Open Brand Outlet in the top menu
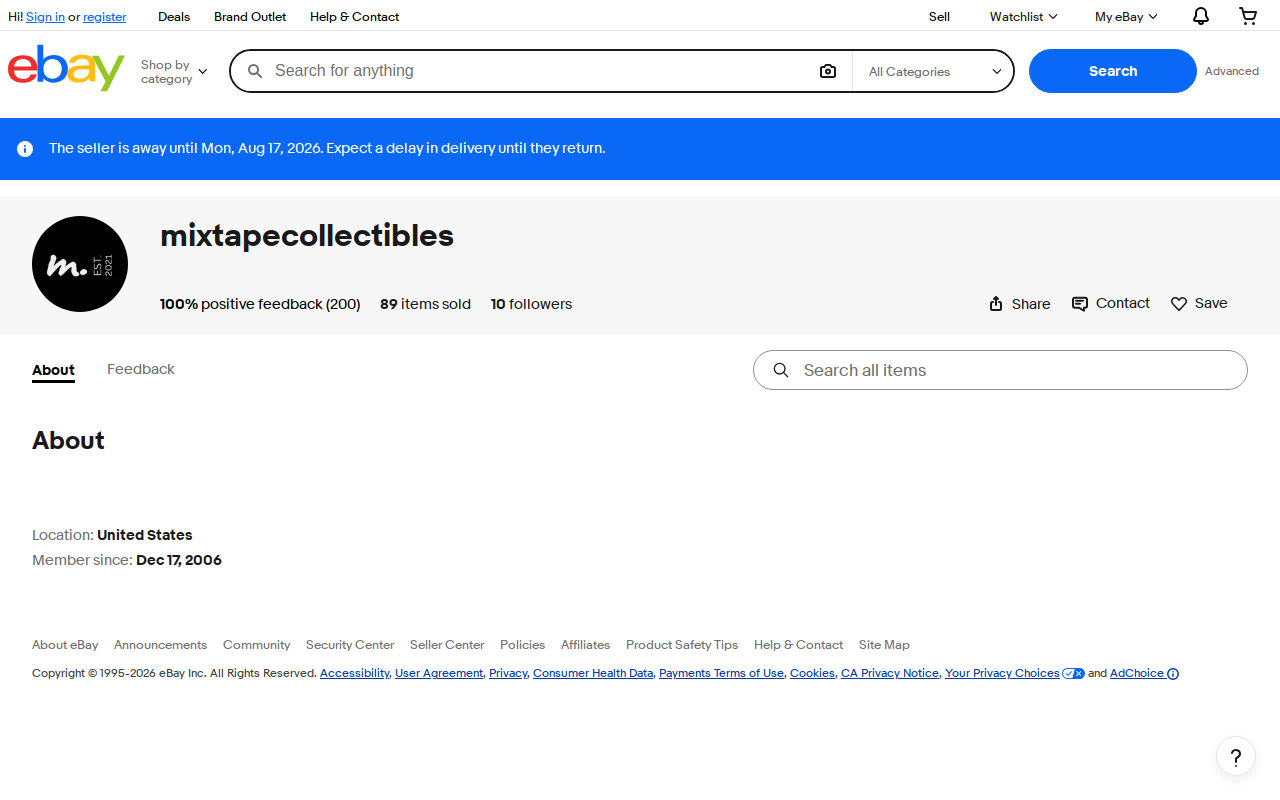The height and width of the screenshot is (800, 1280). (x=250, y=17)
